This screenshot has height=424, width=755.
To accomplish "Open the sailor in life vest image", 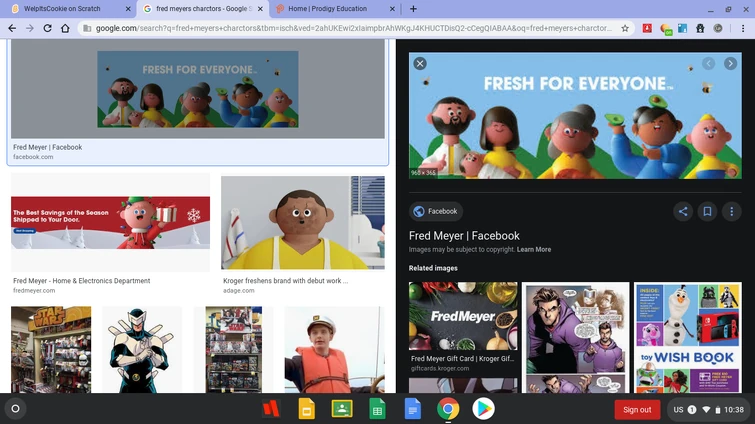I will (x=335, y=349).
